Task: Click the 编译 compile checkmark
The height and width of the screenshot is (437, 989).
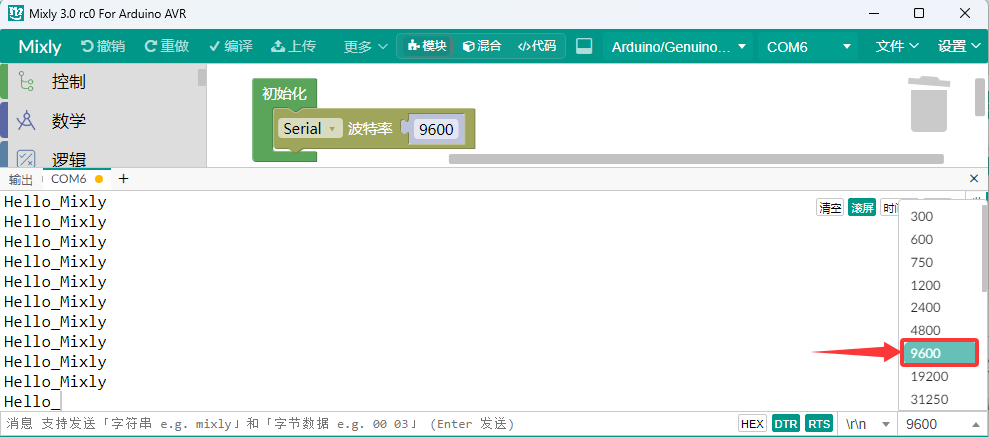Action: [x=214, y=46]
